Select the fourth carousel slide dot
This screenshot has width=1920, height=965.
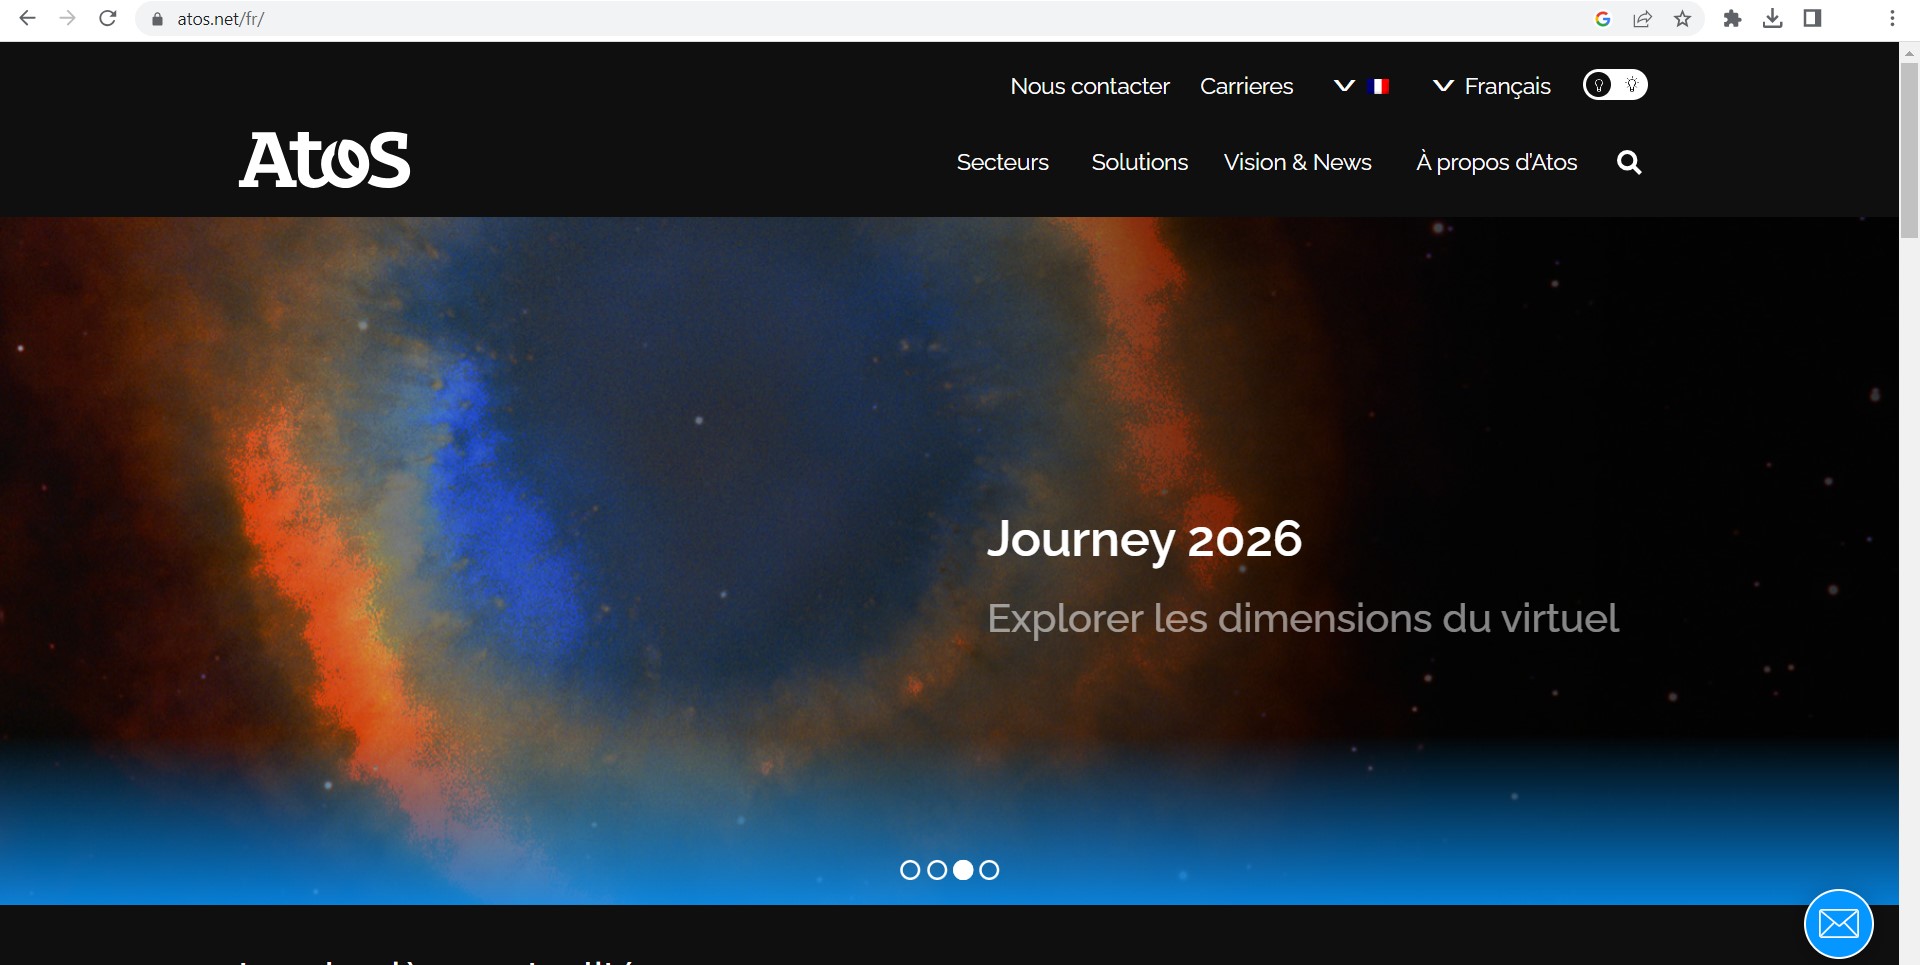(x=989, y=870)
